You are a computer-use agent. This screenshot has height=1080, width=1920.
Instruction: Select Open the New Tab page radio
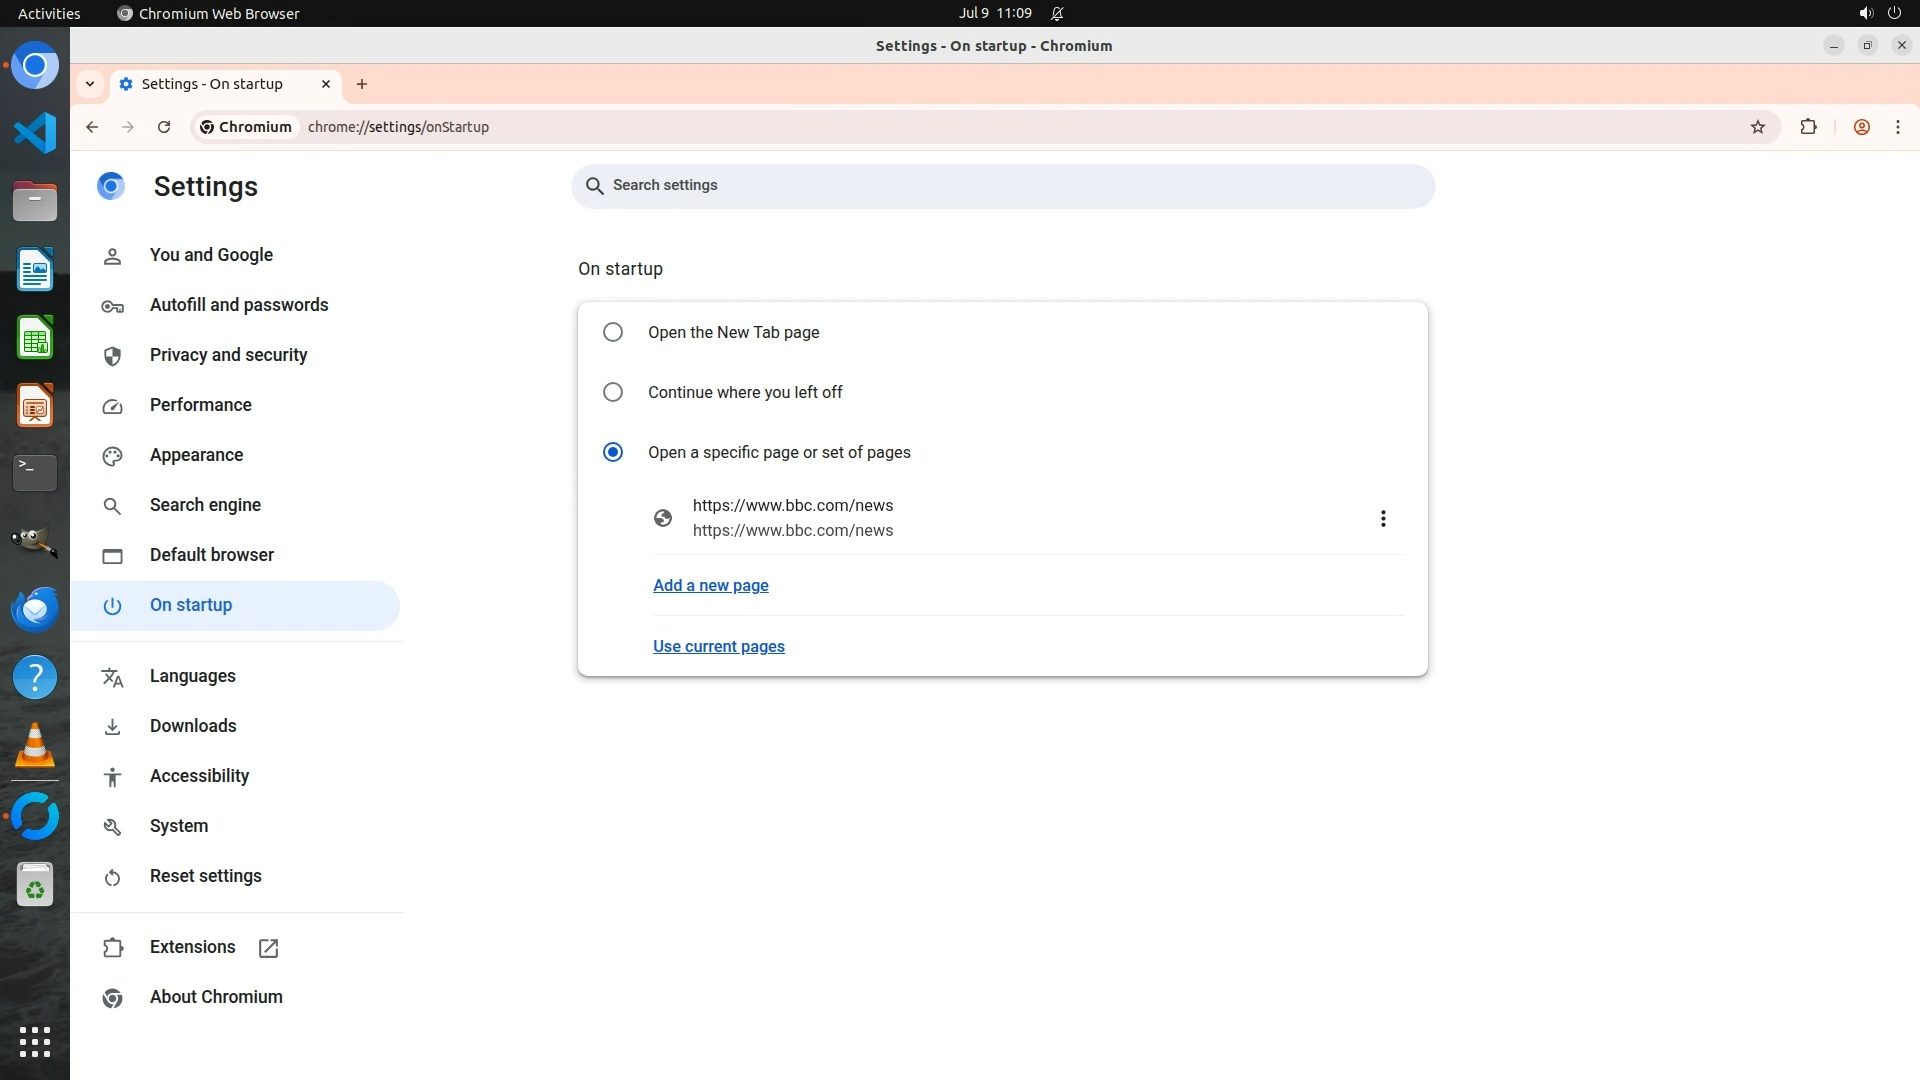(x=613, y=332)
